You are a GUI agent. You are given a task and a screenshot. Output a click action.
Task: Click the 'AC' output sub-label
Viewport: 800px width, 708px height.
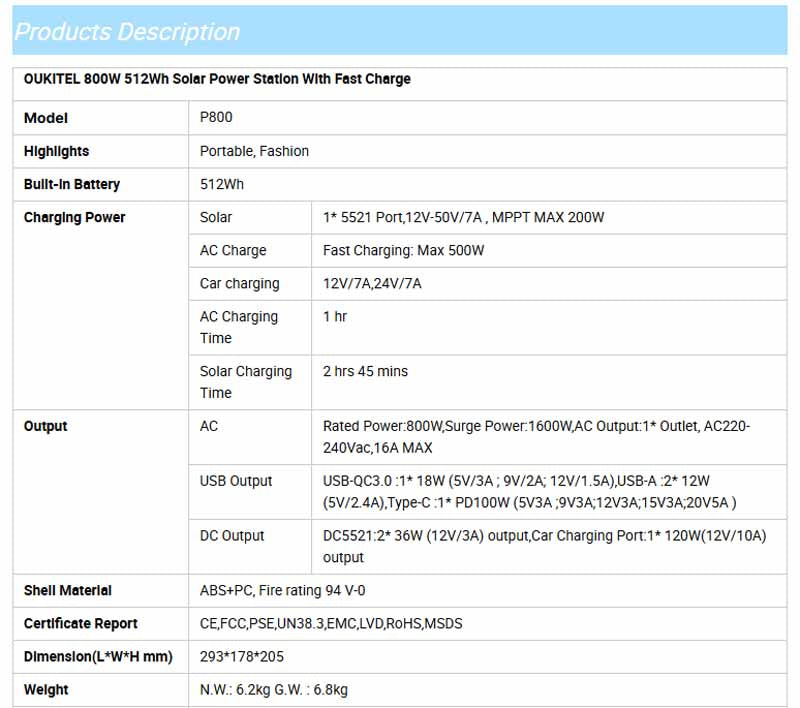209,426
